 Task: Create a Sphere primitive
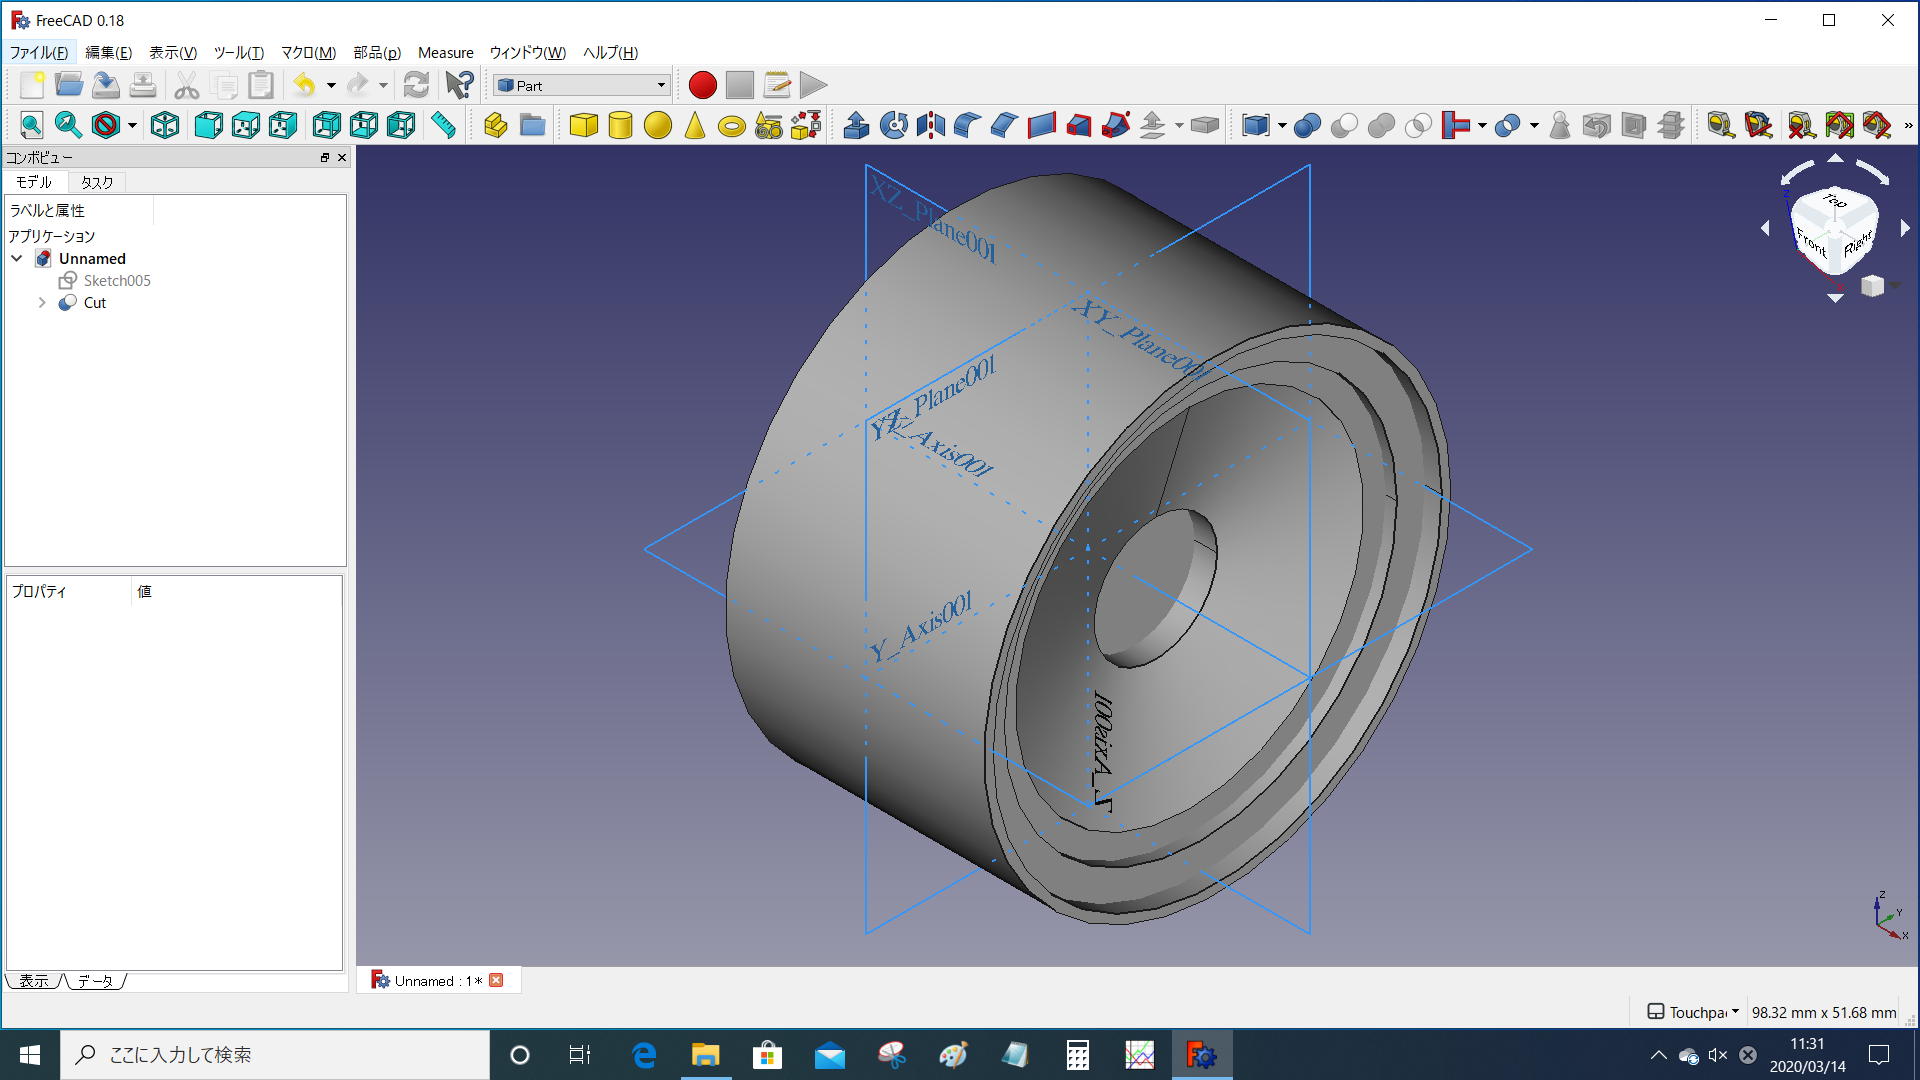tap(657, 125)
